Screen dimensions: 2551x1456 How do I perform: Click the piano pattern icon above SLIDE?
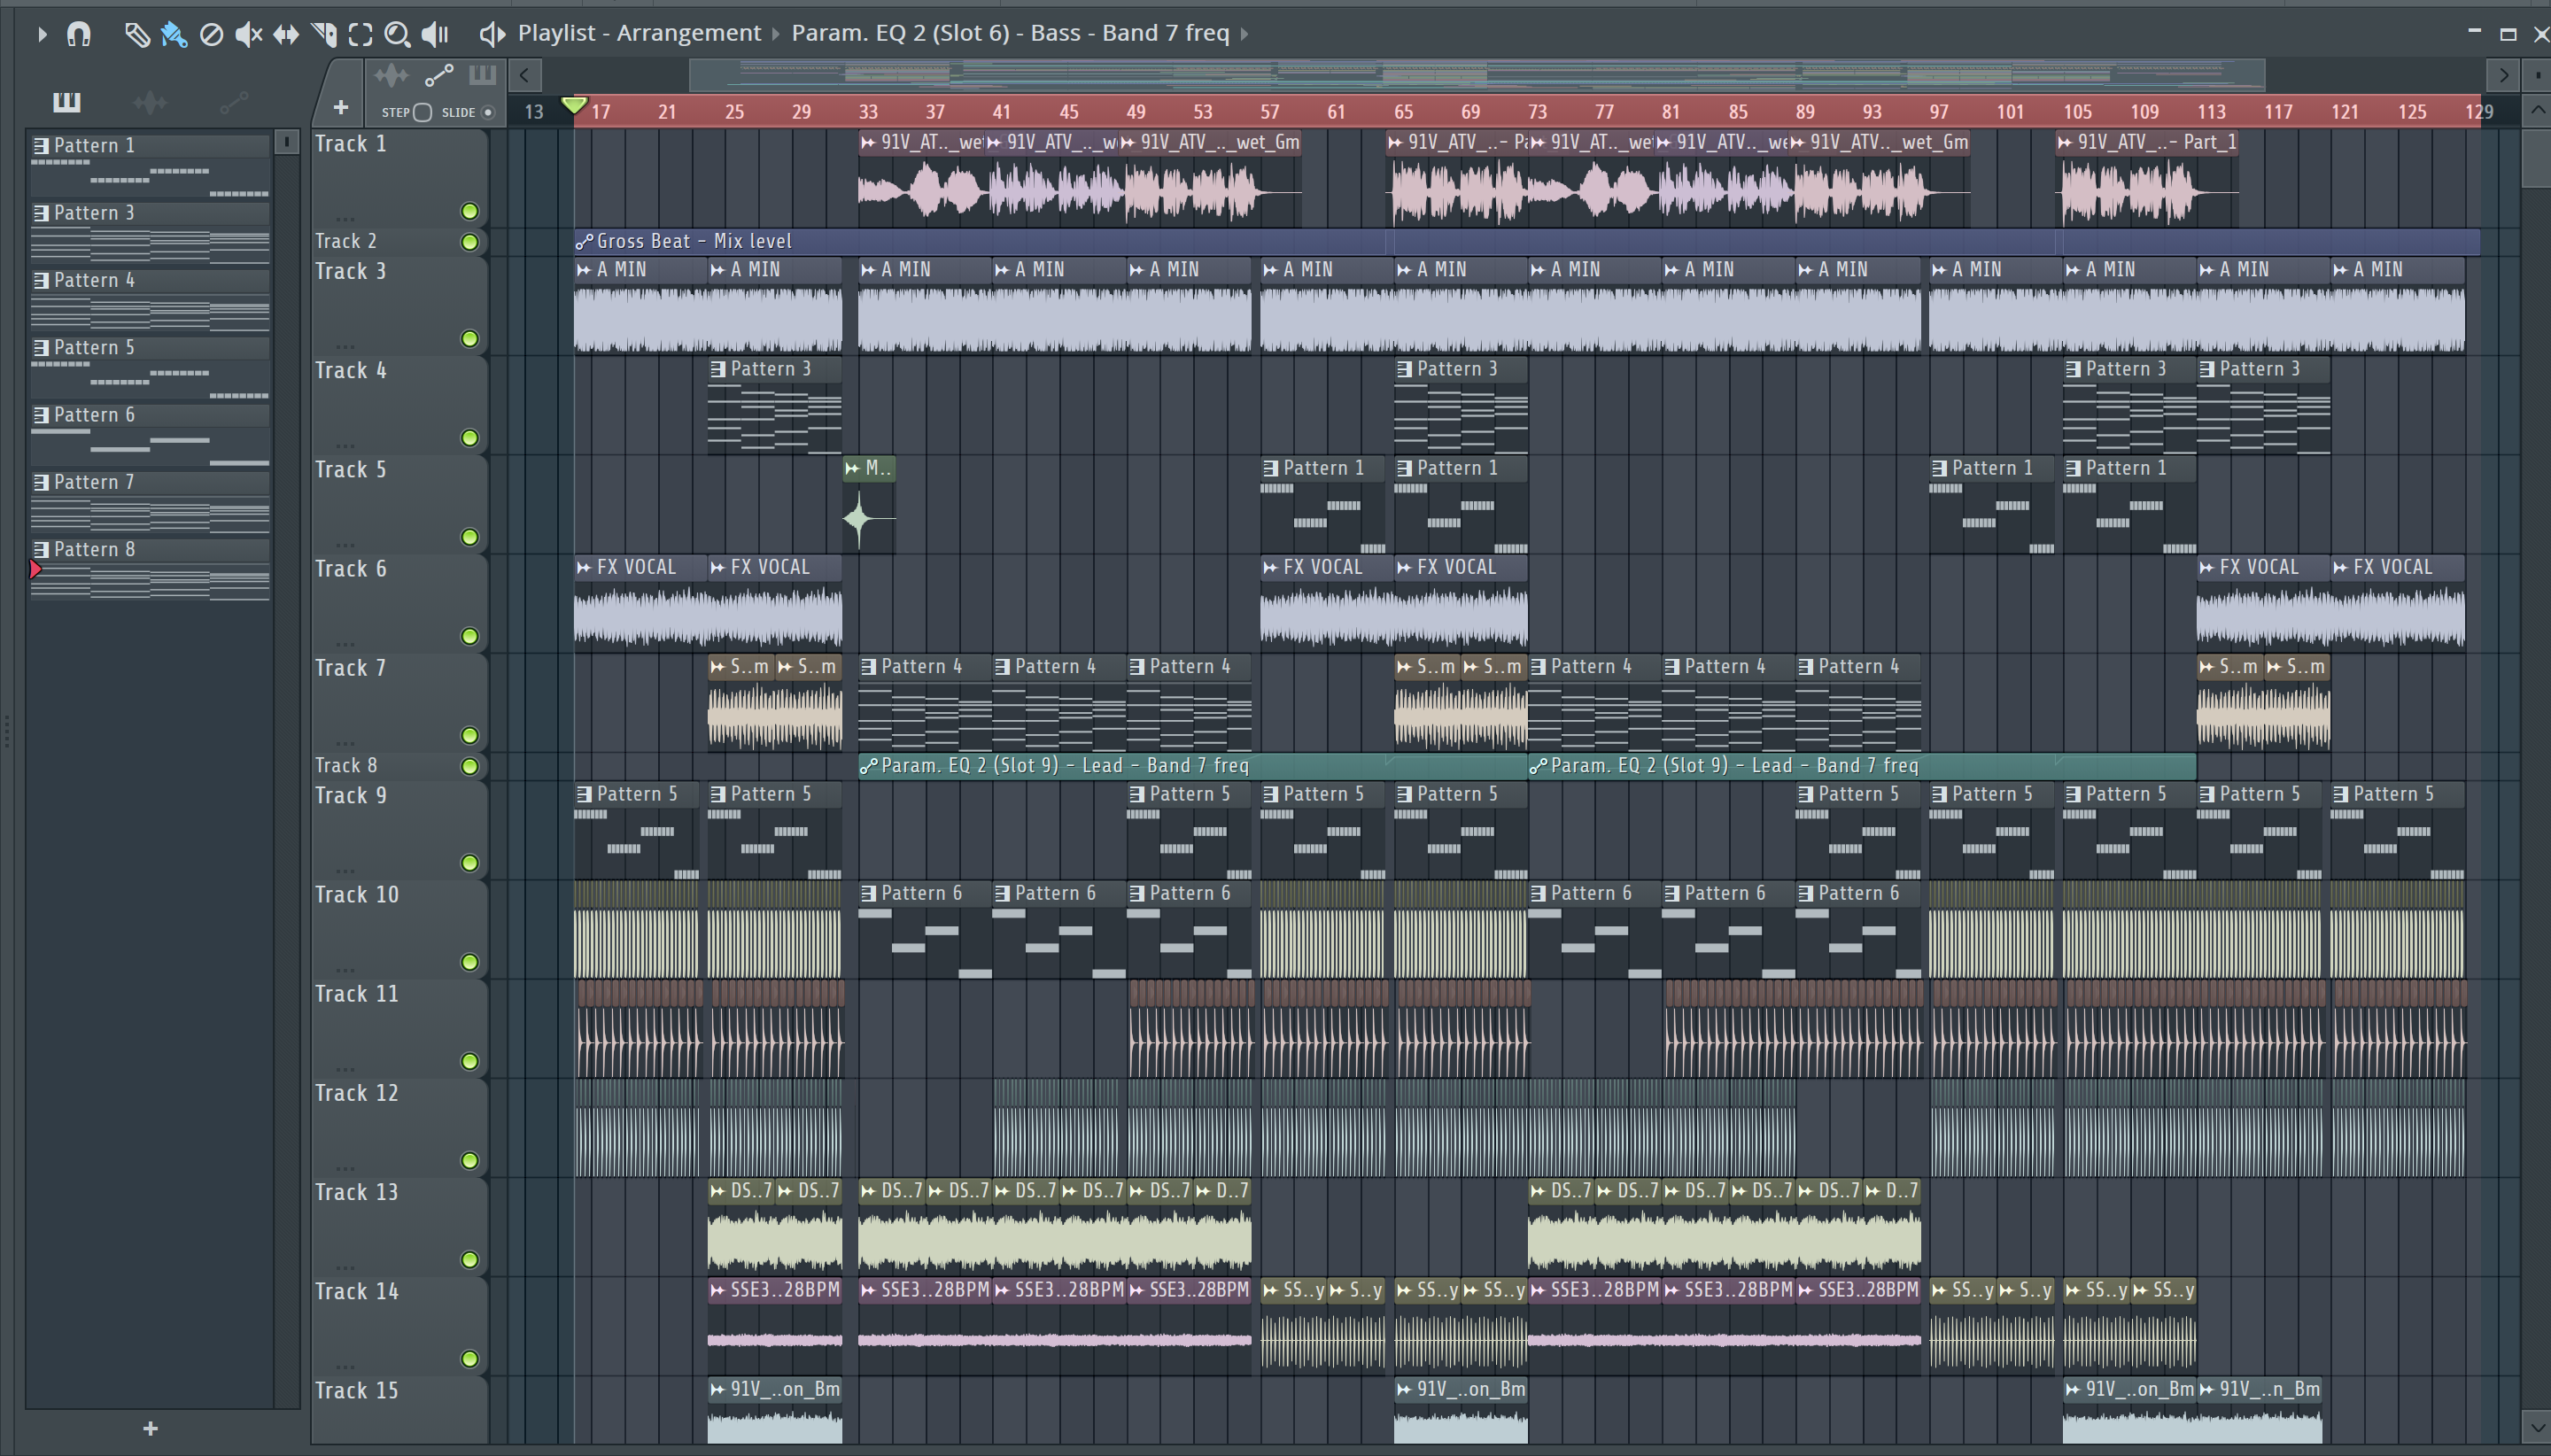click(482, 75)
